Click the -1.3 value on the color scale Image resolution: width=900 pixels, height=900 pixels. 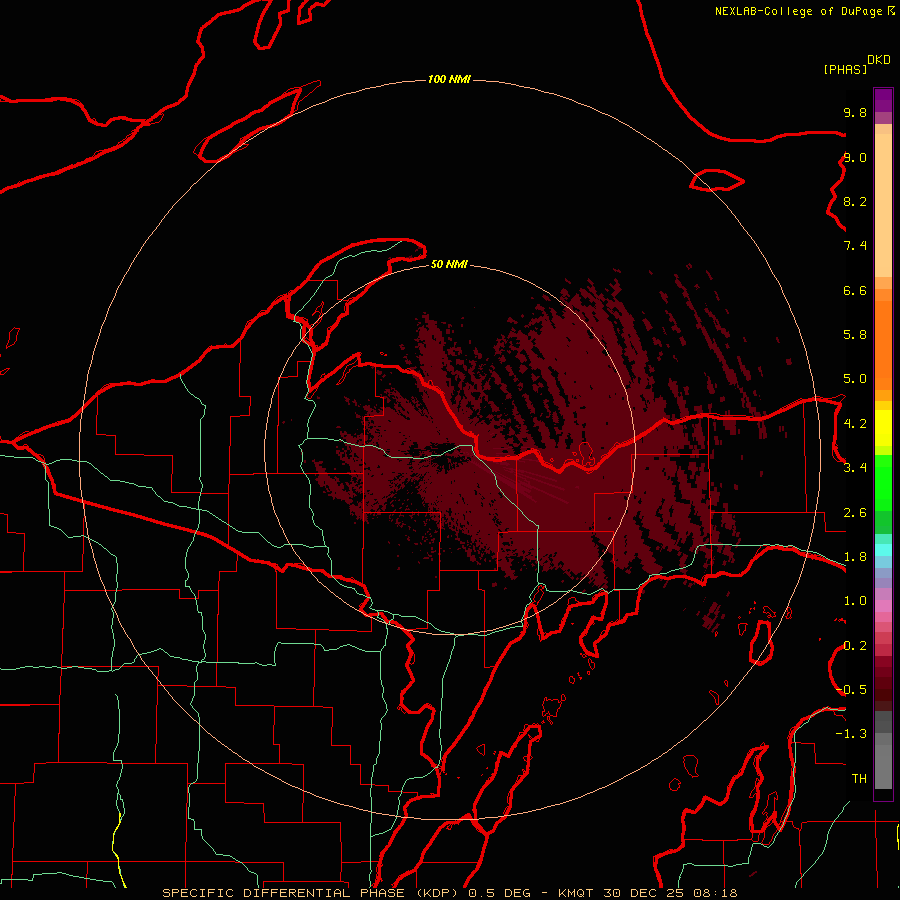coord(851,734)
